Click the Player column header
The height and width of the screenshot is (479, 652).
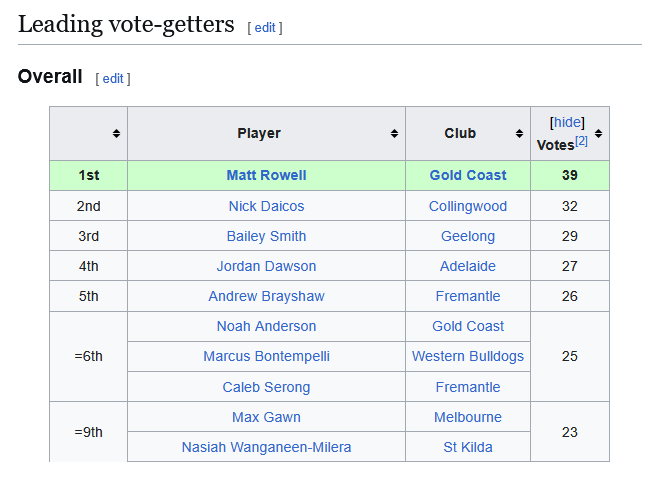(259, 134)
